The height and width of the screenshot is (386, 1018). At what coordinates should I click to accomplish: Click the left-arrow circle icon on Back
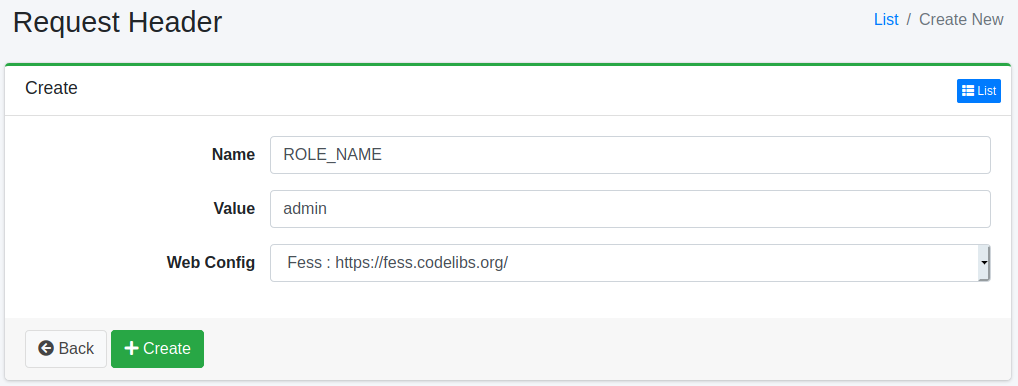(x=45, y=348)
